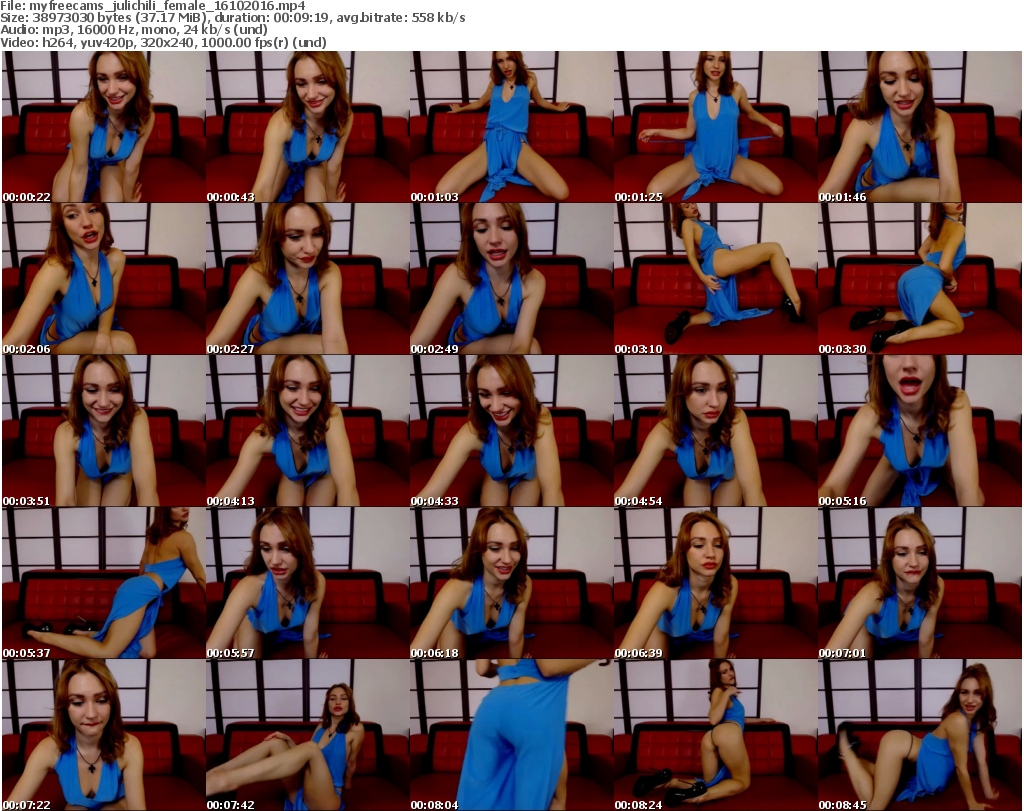The width and height of the screenshot is (1024, 811).
Task: Click the 00:02:27 timestamp label
Action: click(231, 349)
